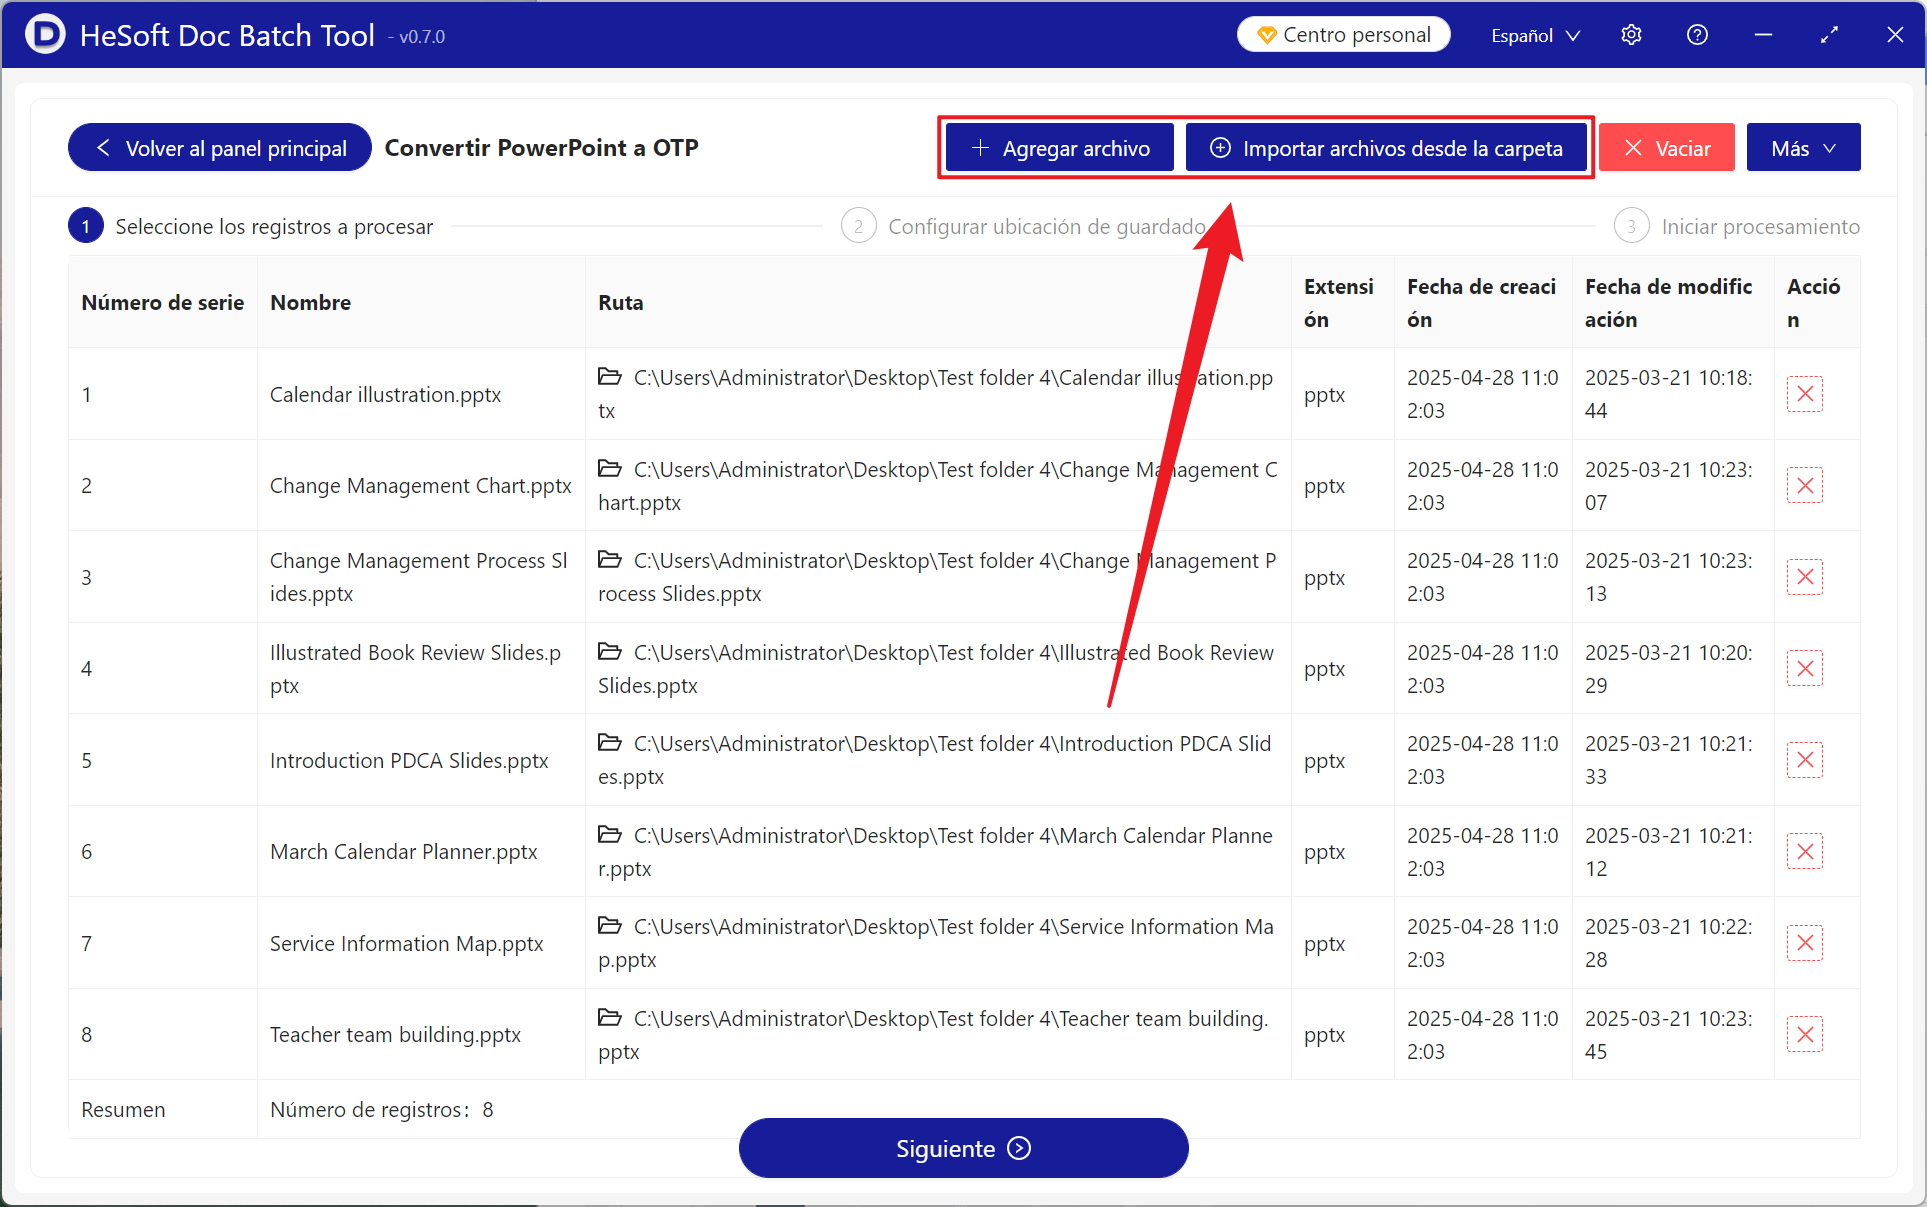Select step 1 Seleccione los registros a procesar
The width and height of the screenshot is (1927, 1207).
[251, 227]
